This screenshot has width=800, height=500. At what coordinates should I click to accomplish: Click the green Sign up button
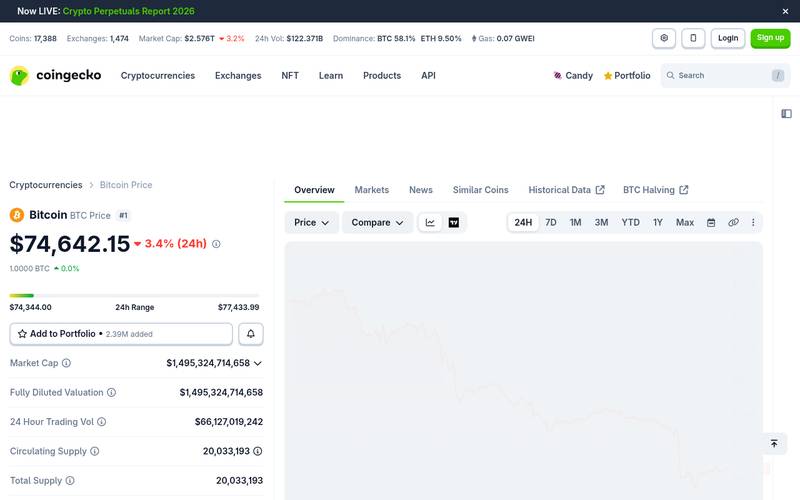[770, 38]
